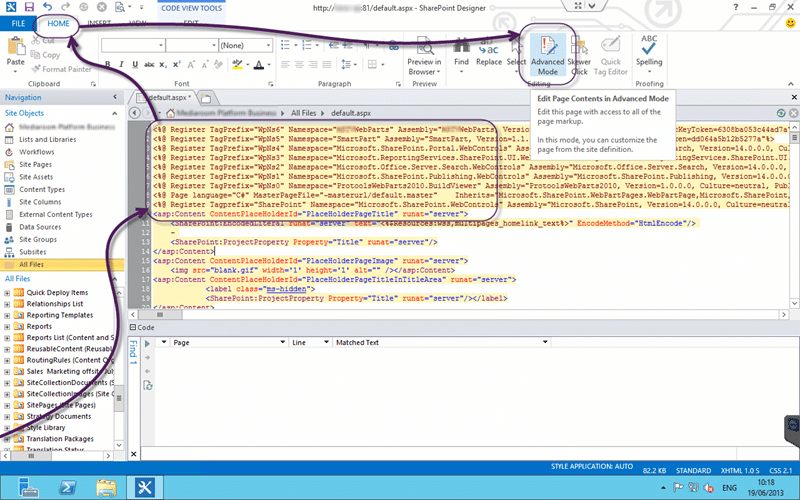This screenshot has width=800, height=500.
Task: Open Server Manager from taskbar
Action: pos(28,487)
